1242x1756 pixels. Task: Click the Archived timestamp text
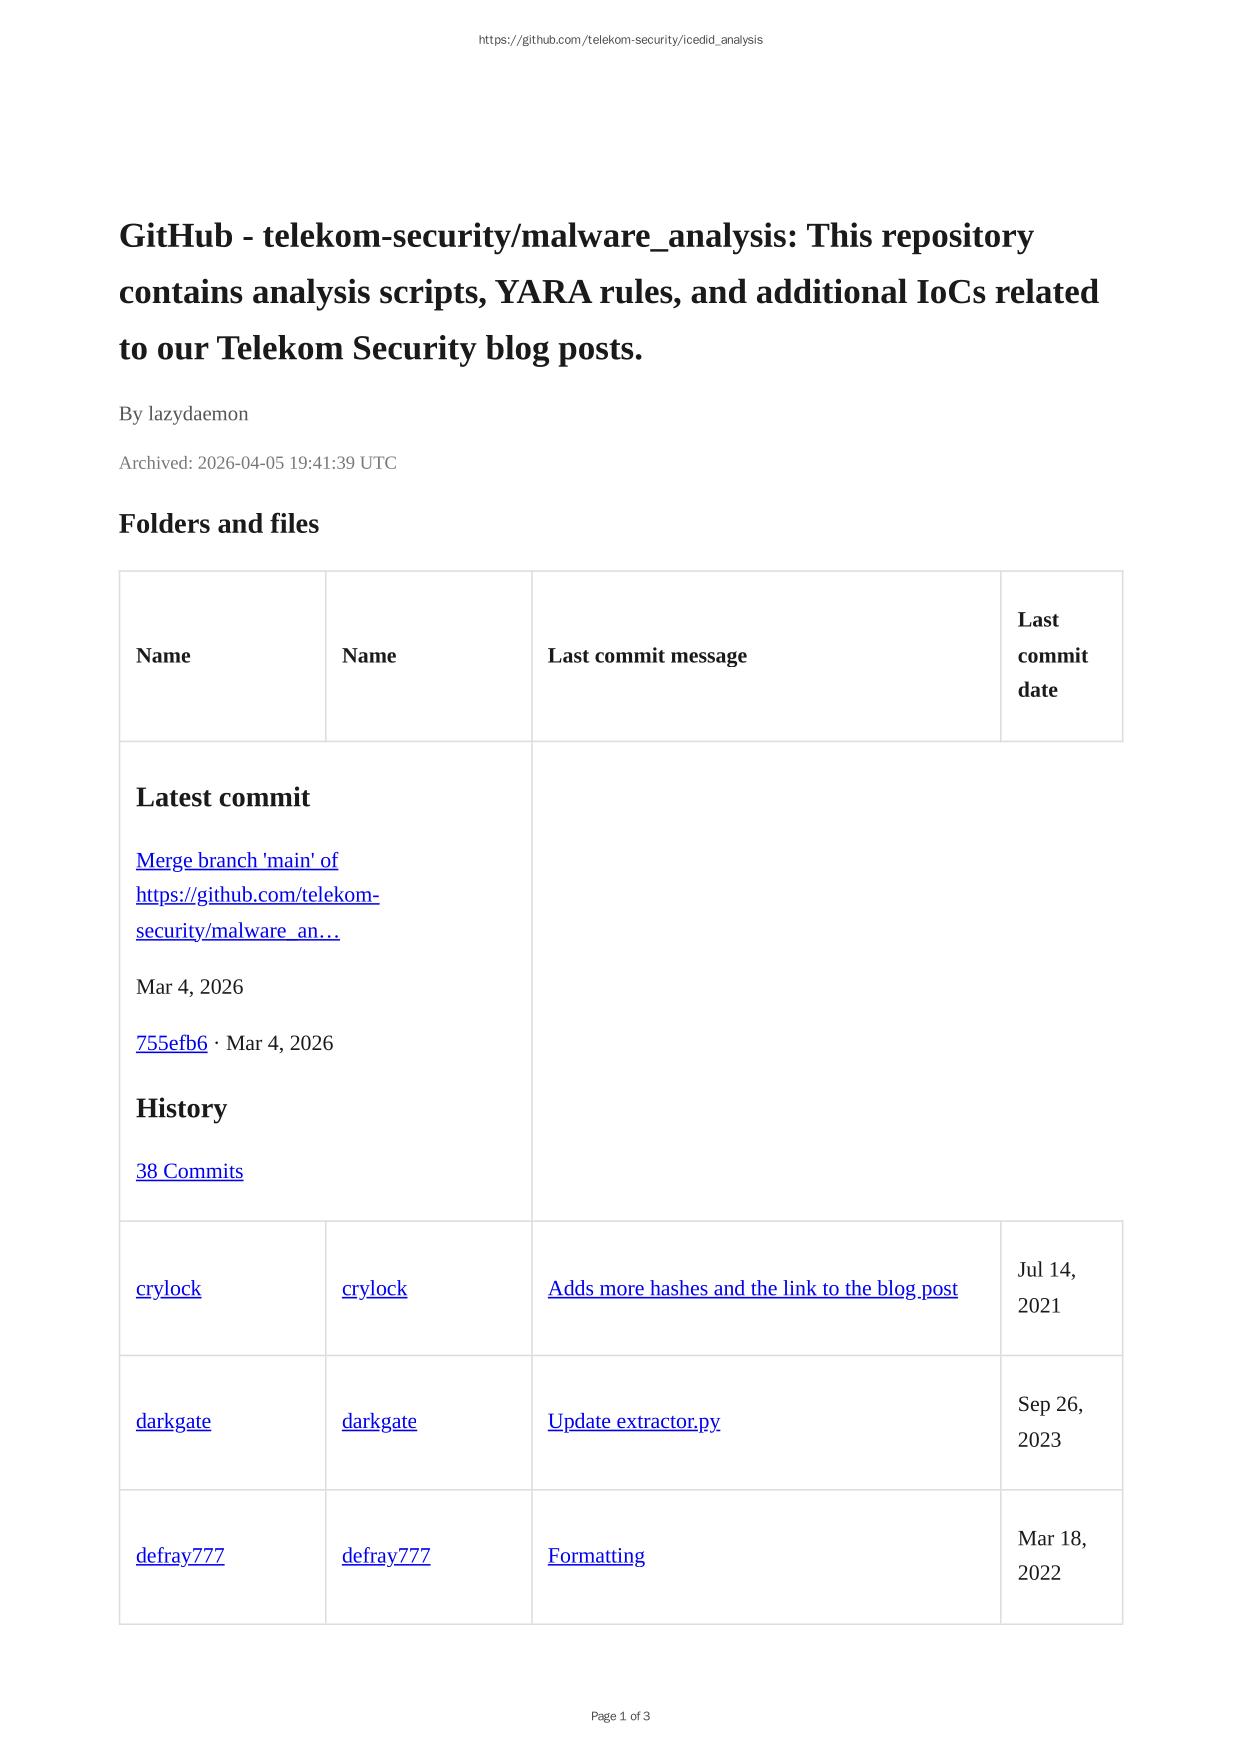click(x=257, y=463)
